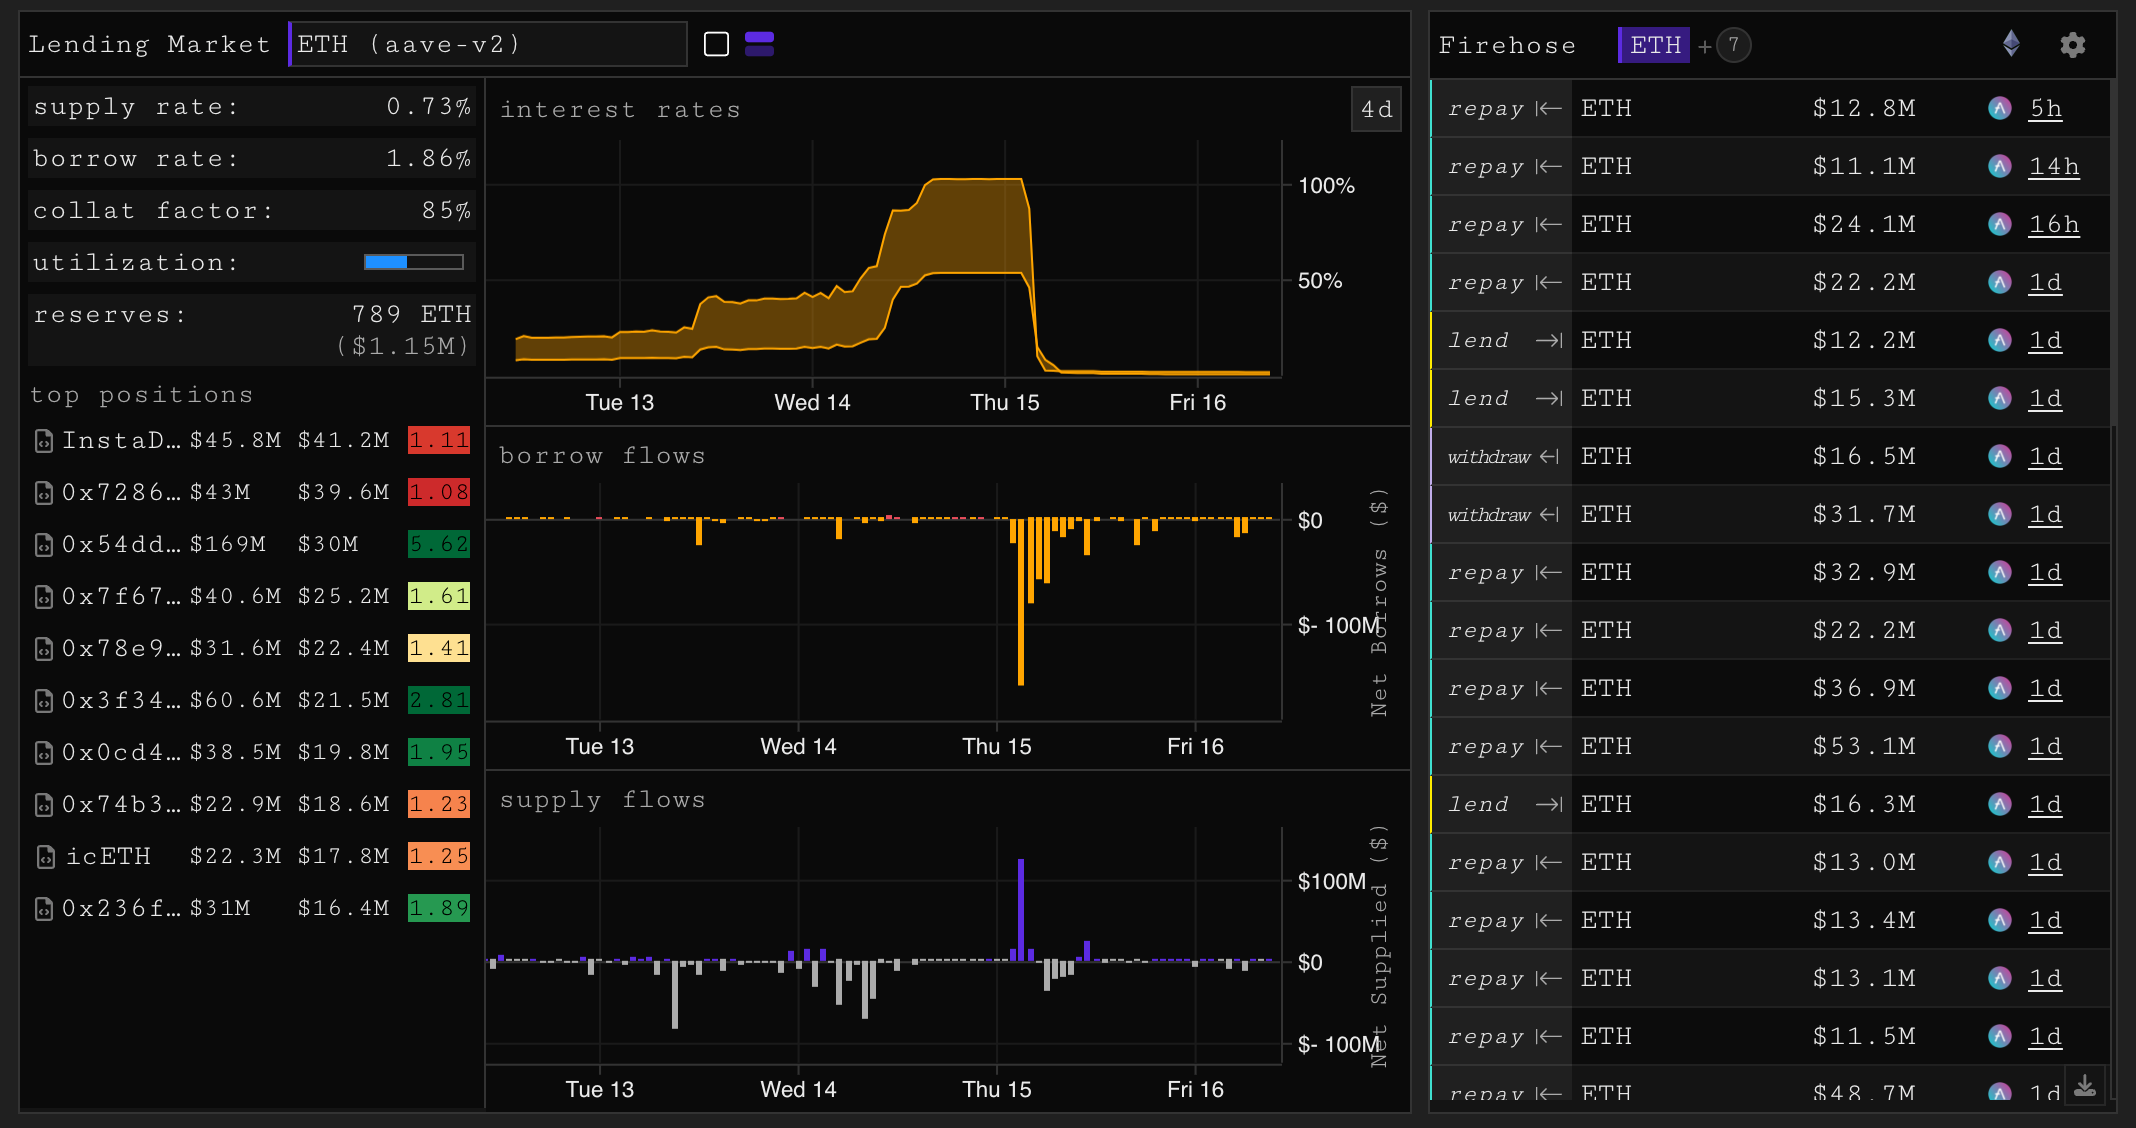This screenshot has width=2136, height=1128.
Task: Expand the +7 additional filters badge
Action: coord(1733,45)
